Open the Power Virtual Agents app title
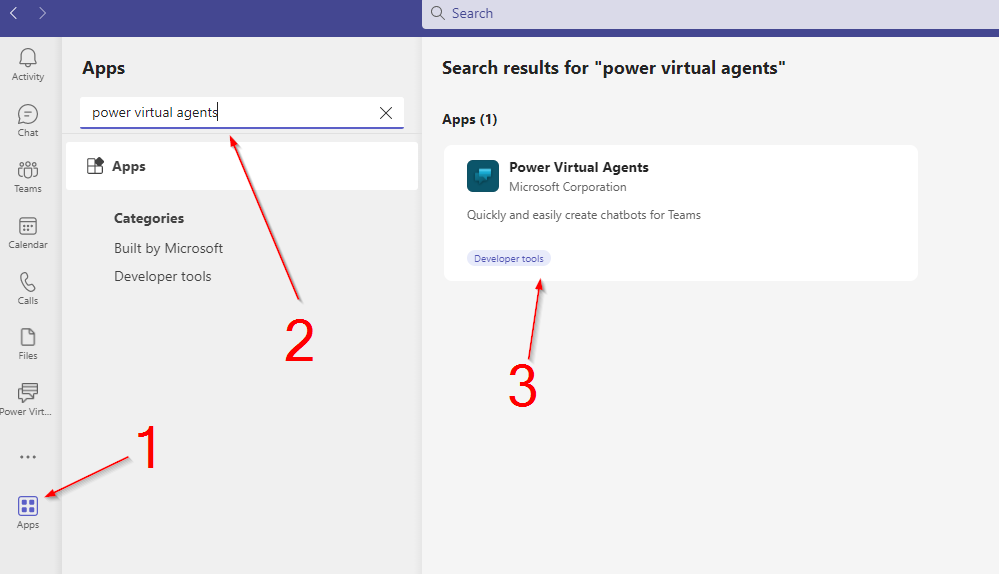999x574 pixels. (x=578, y=167)
